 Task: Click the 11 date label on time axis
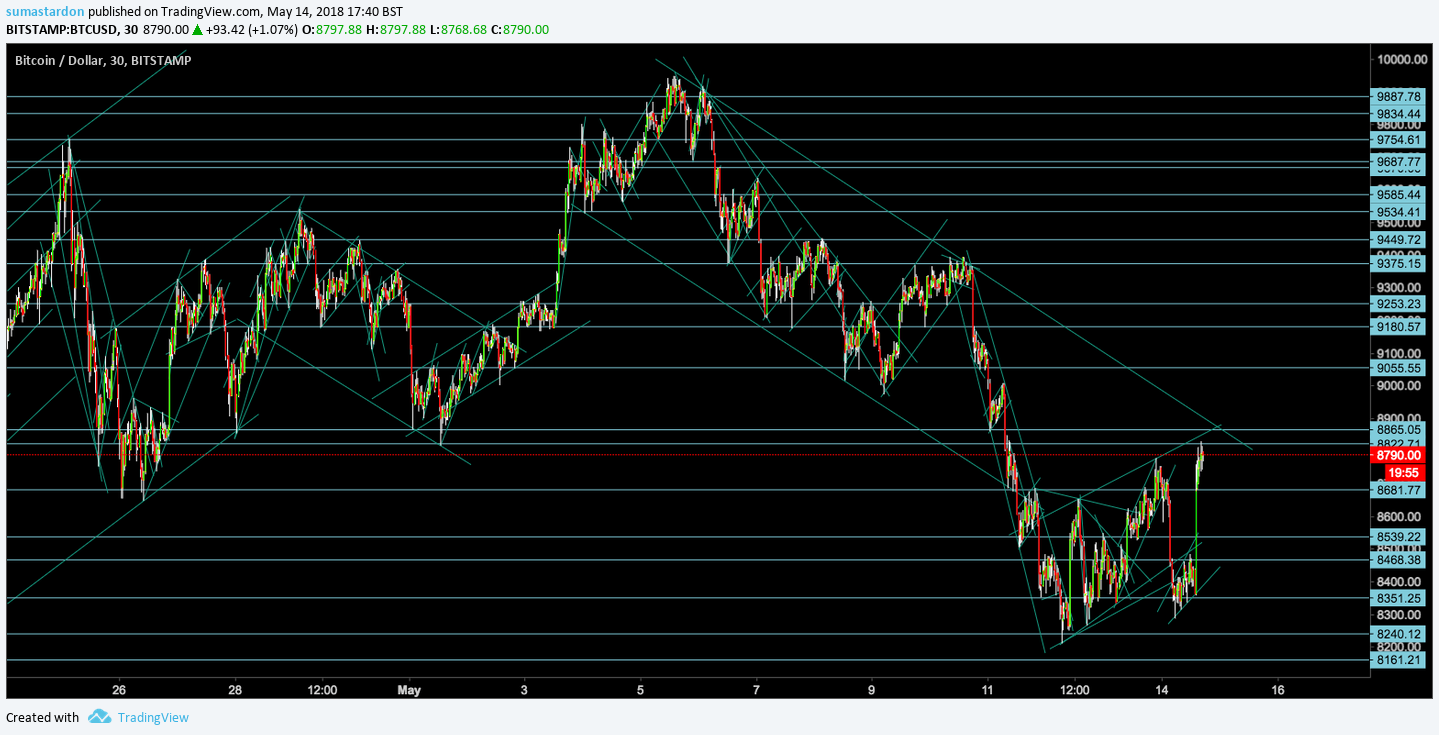pos(987,690)
